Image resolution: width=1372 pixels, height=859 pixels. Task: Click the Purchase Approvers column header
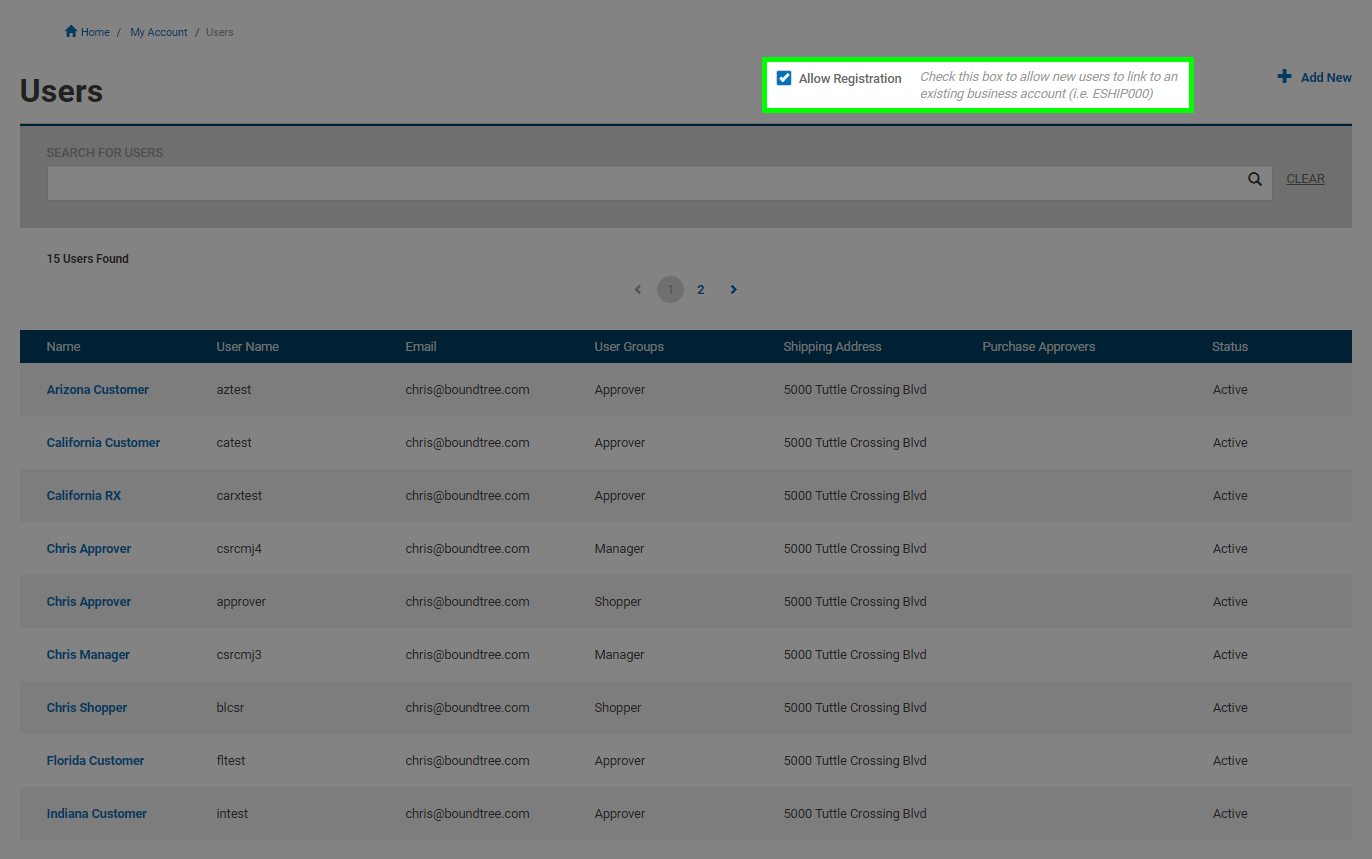click(x=1039, y=347)
